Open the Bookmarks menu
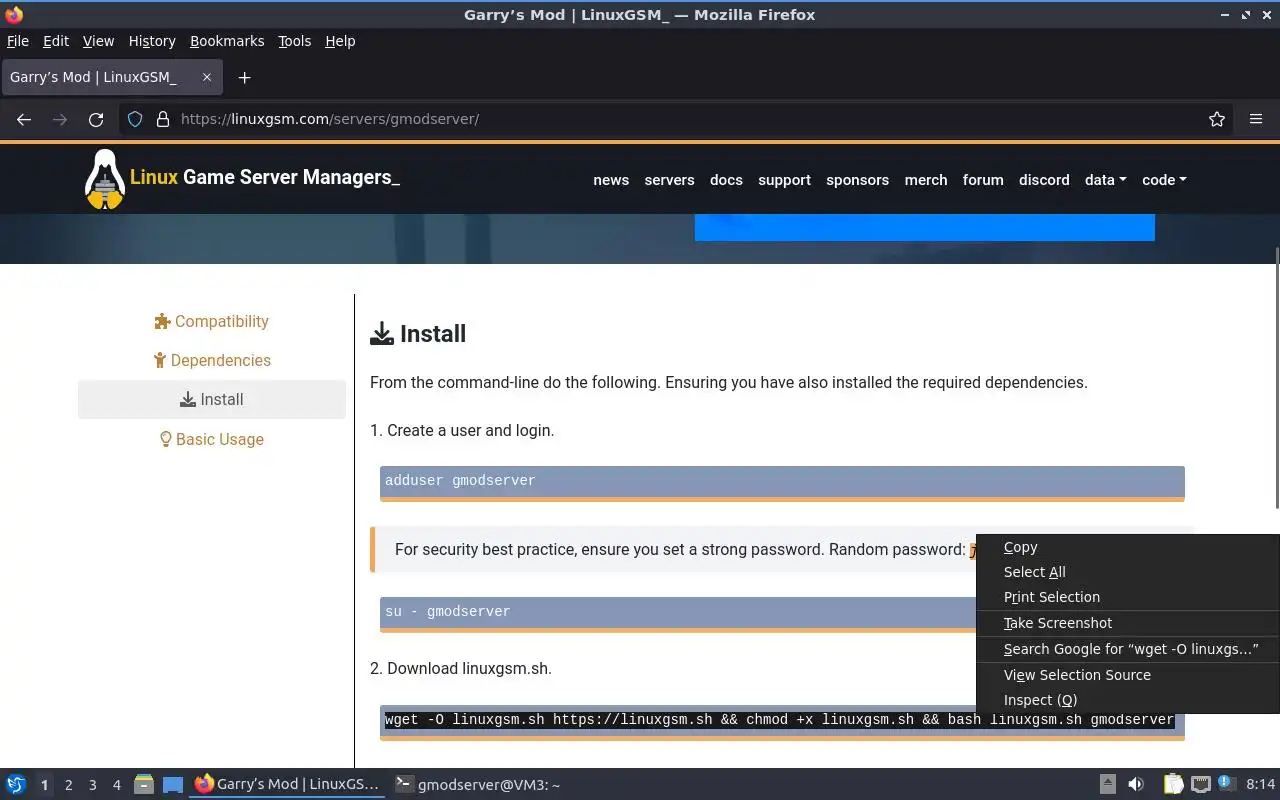This screenshot has height=800, width=1280. [227, 41]
